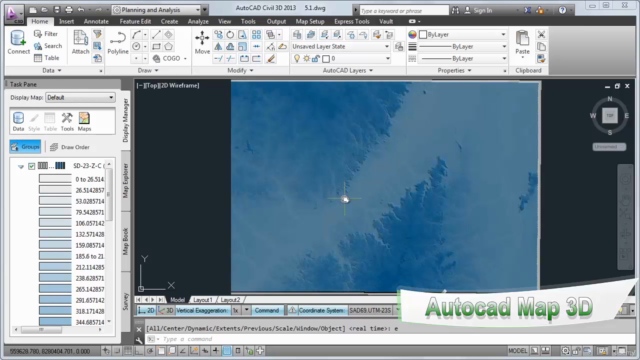Click the SAD69.UTM-23S coordinate system button

[x=370, y=311]
